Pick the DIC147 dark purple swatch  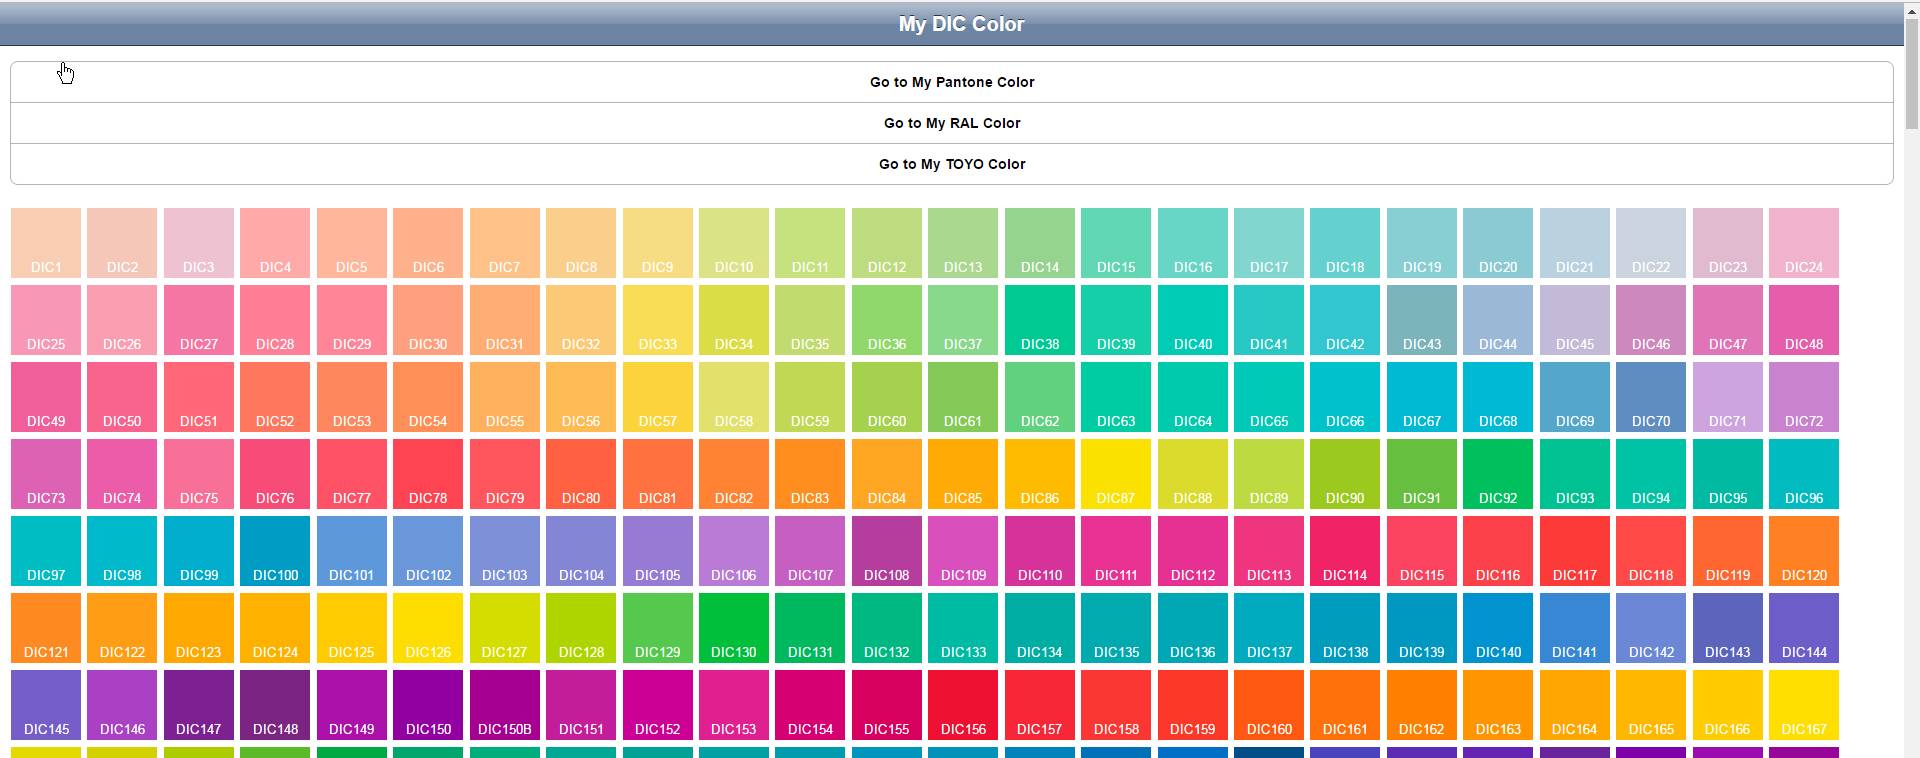pyautogui.click(x=199, y=705)
